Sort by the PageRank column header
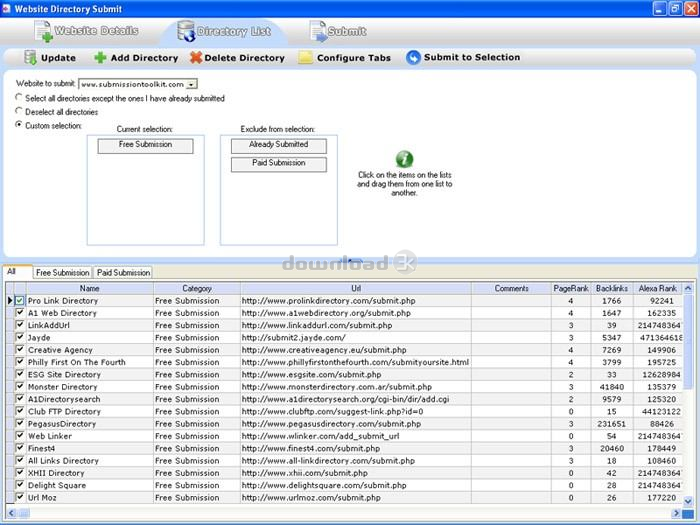700x525 pixels. pyautogui.click(x=571, y=288)
